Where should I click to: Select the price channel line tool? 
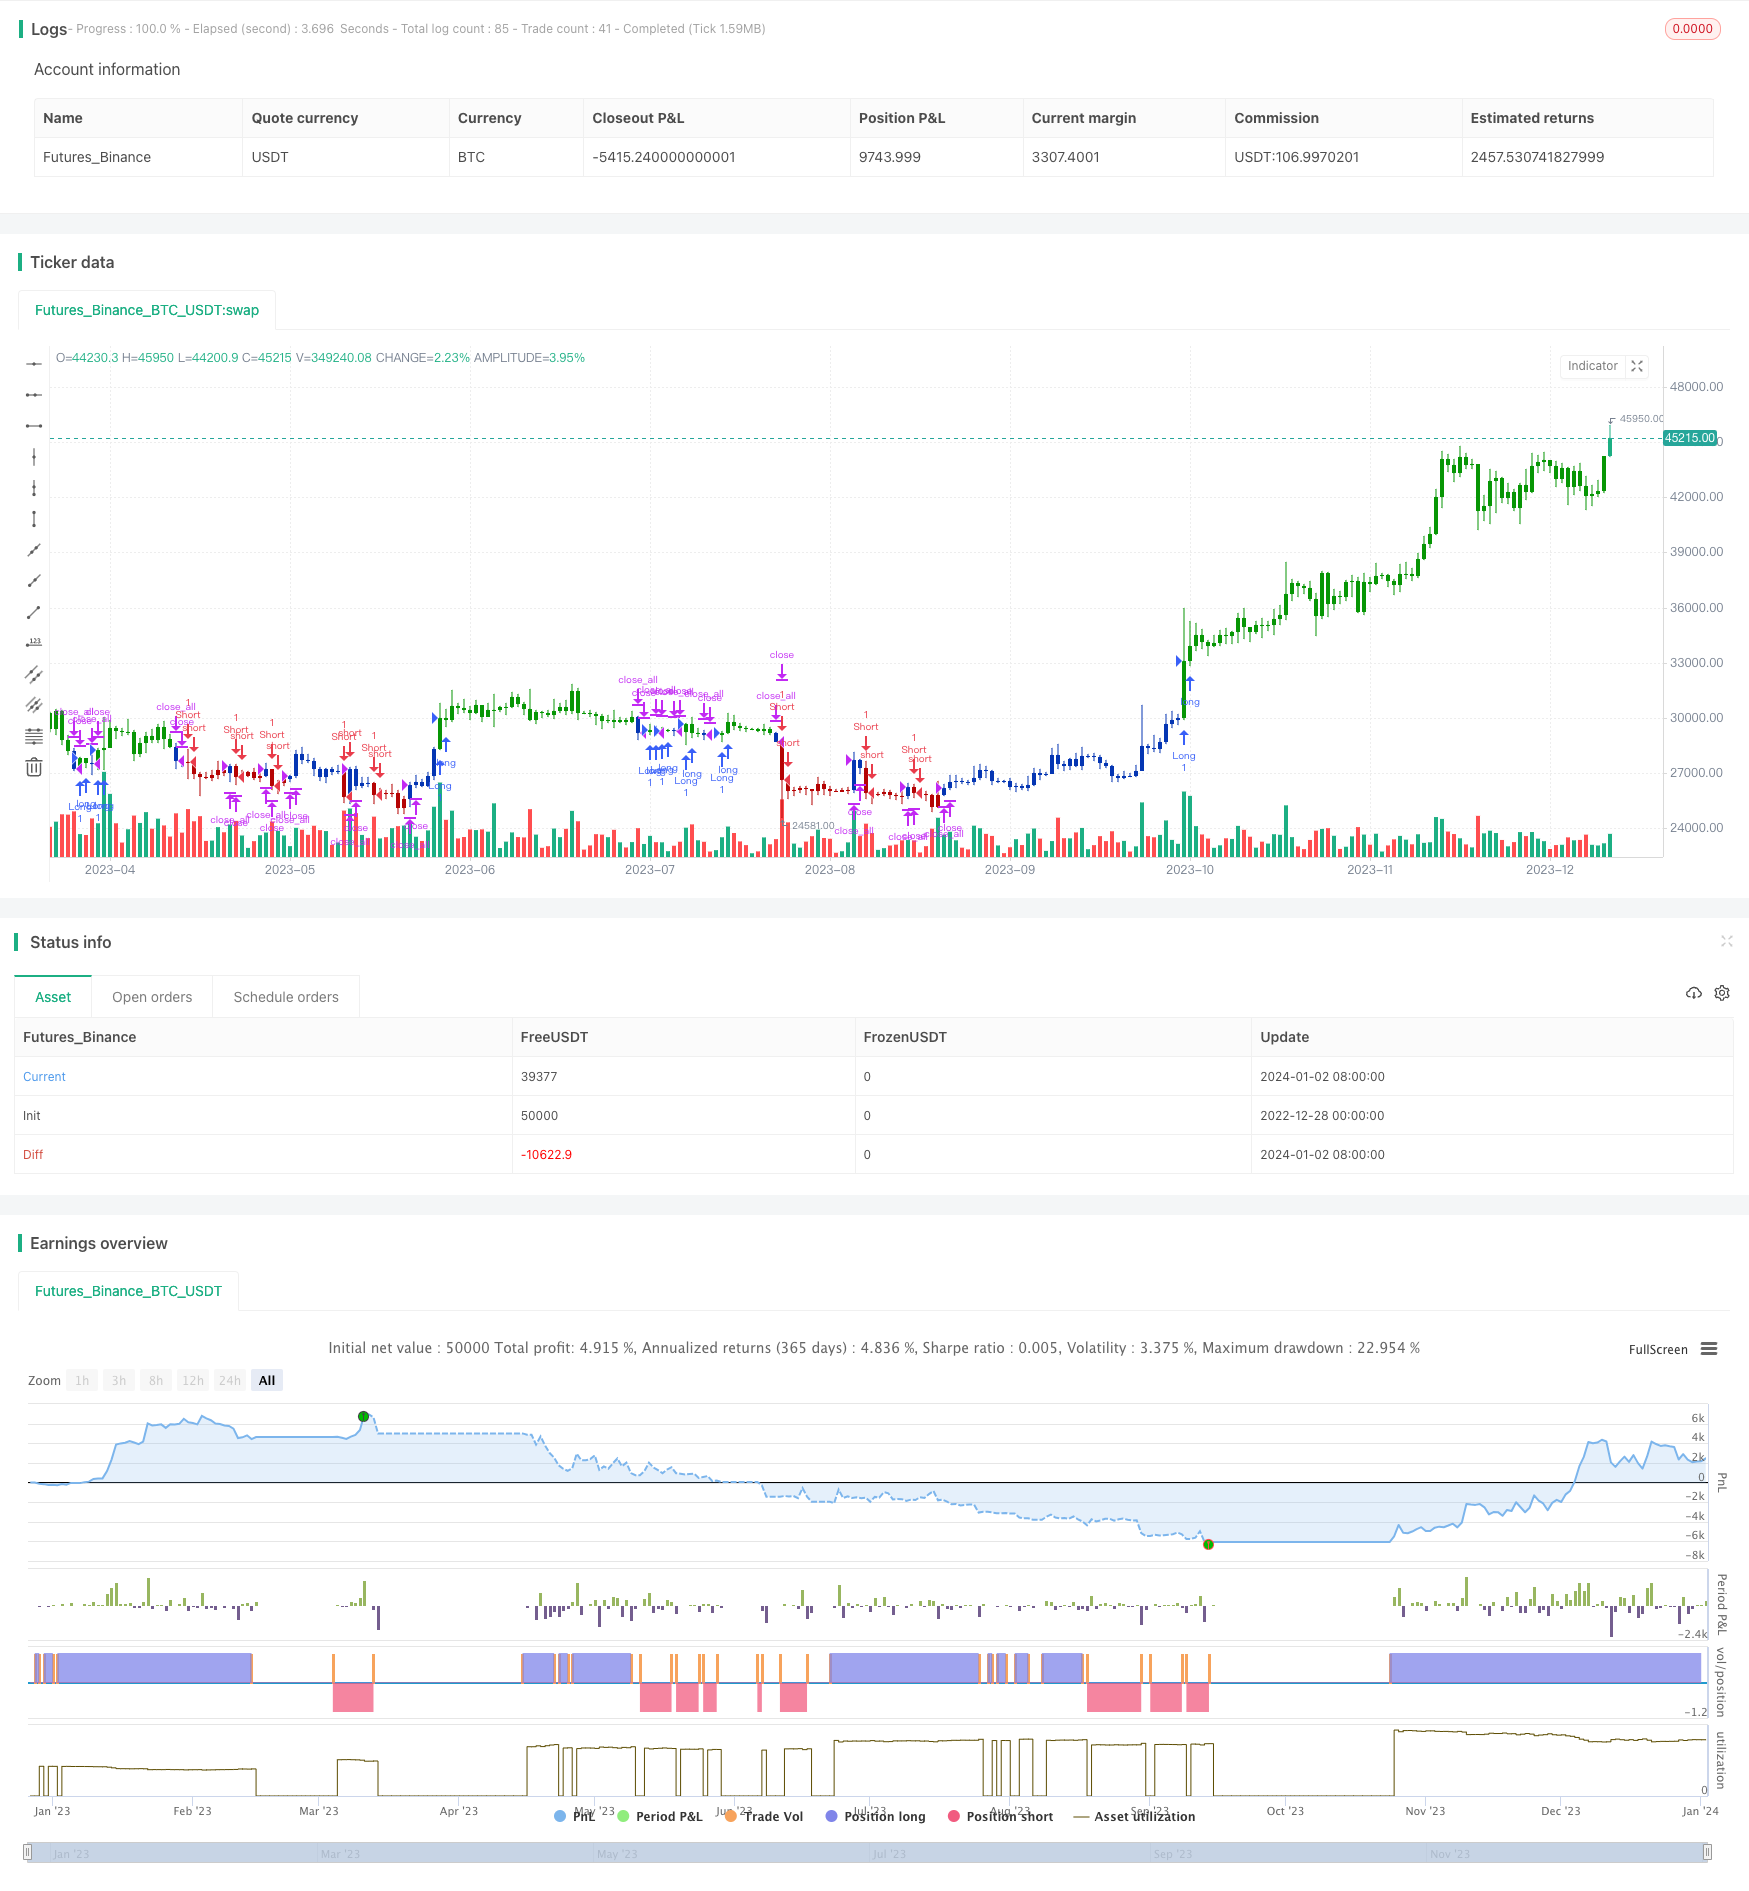point(34,674)
